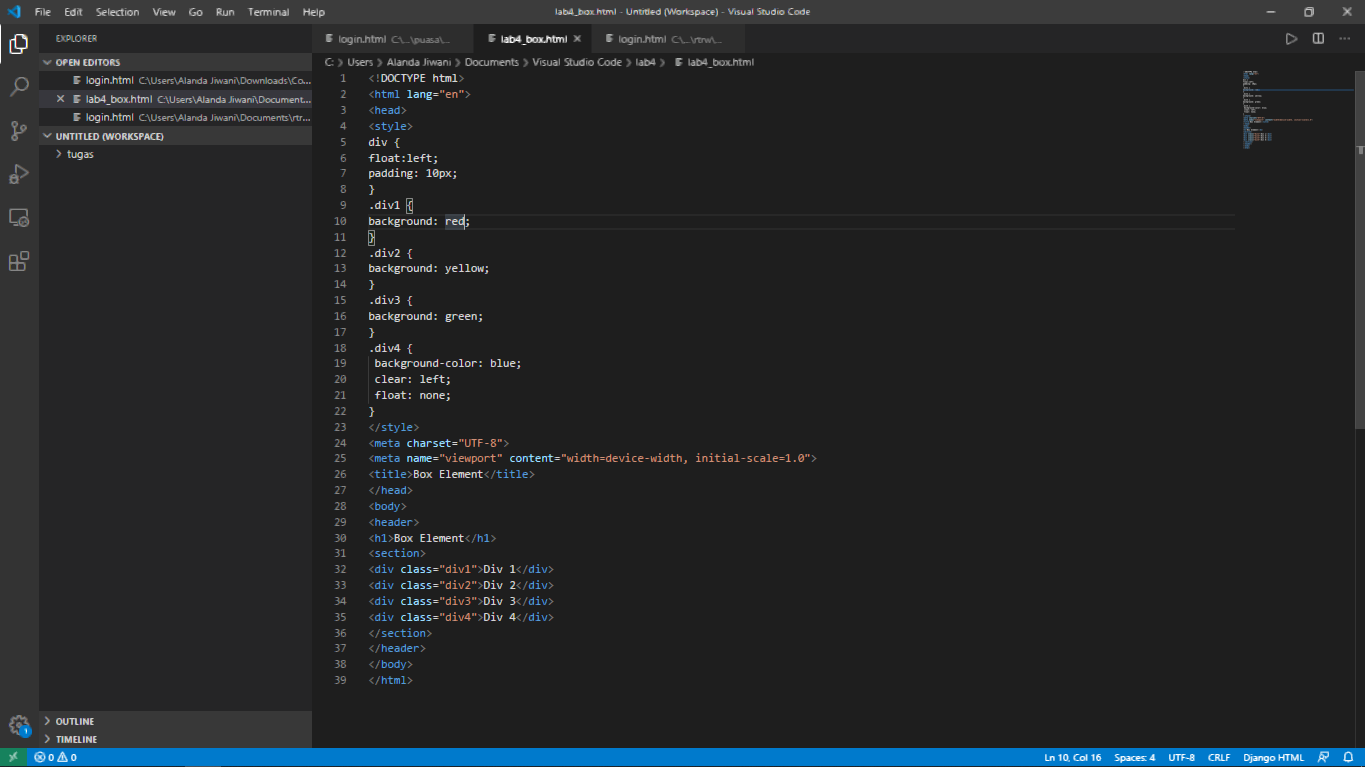Open the Selection menu
Image resolution: width=1365 pixels, height=767 pixels.
(x=118, y=12)
